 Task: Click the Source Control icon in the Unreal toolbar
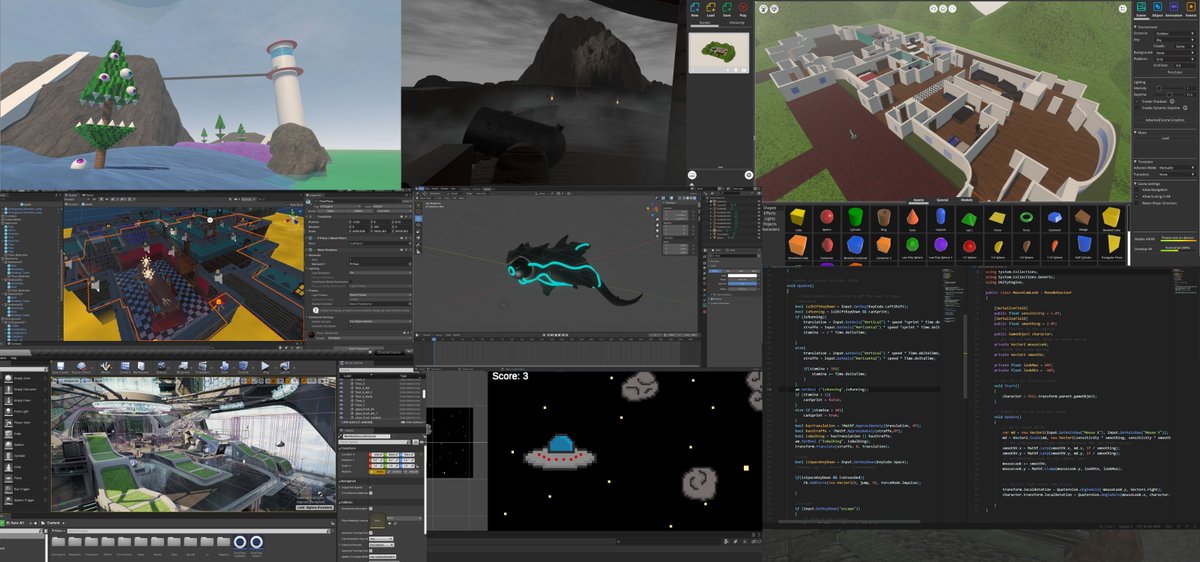[x=81, y=366]
